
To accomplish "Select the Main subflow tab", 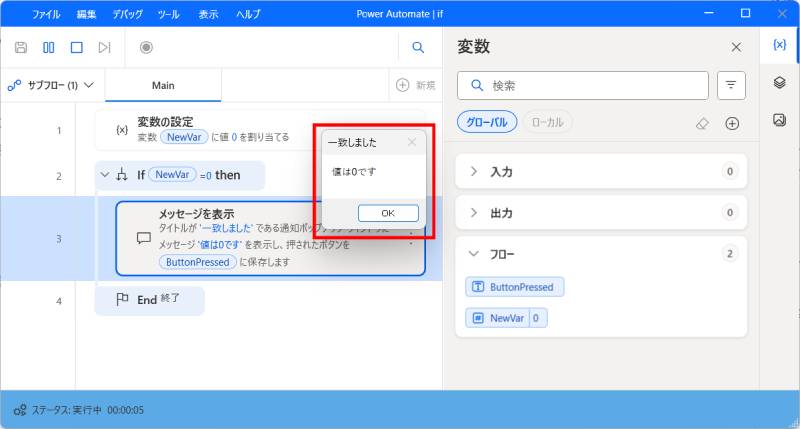I will pyautogui.click(x=163, y=86).
